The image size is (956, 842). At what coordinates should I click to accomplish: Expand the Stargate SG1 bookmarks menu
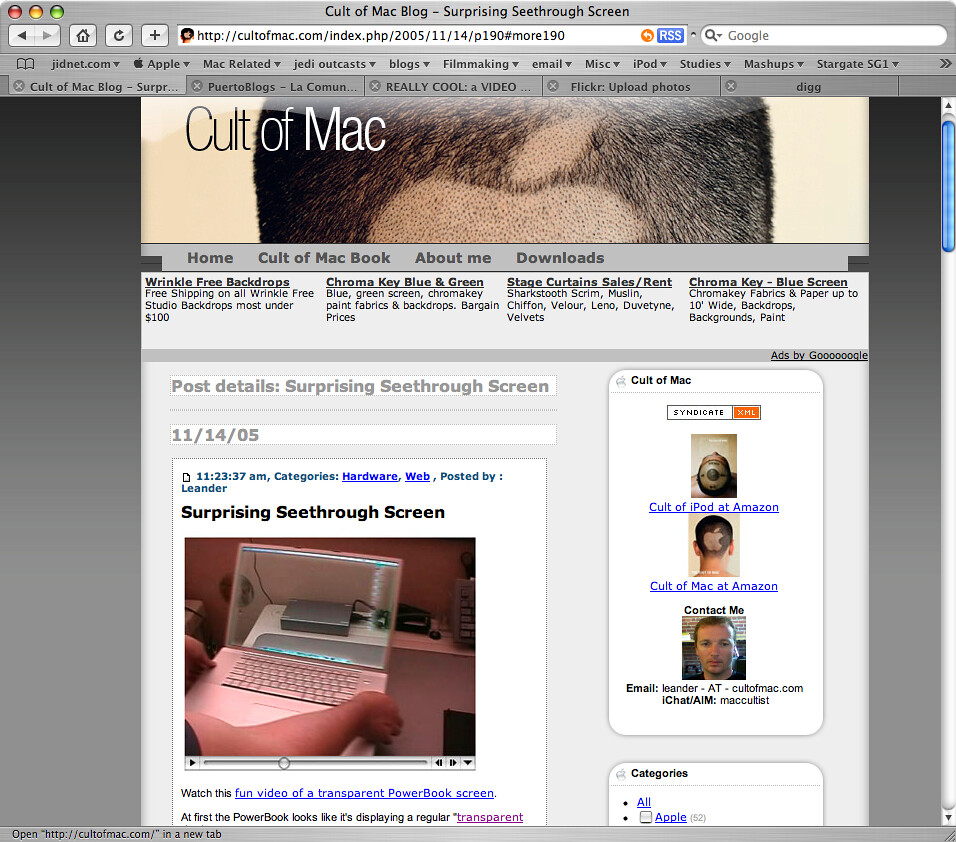[x=858, y=64]
